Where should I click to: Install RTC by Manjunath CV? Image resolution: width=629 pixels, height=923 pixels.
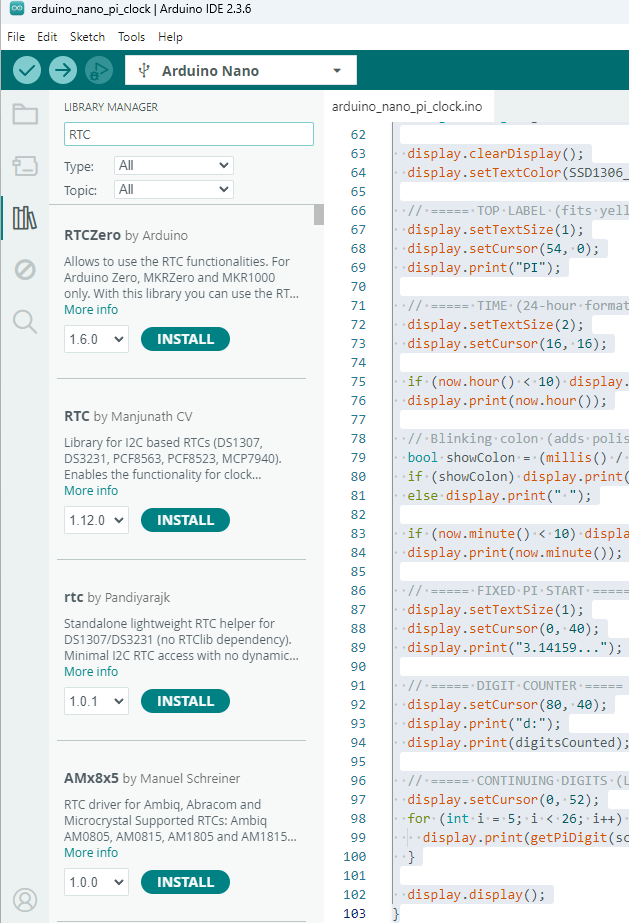tap(185, 520)
